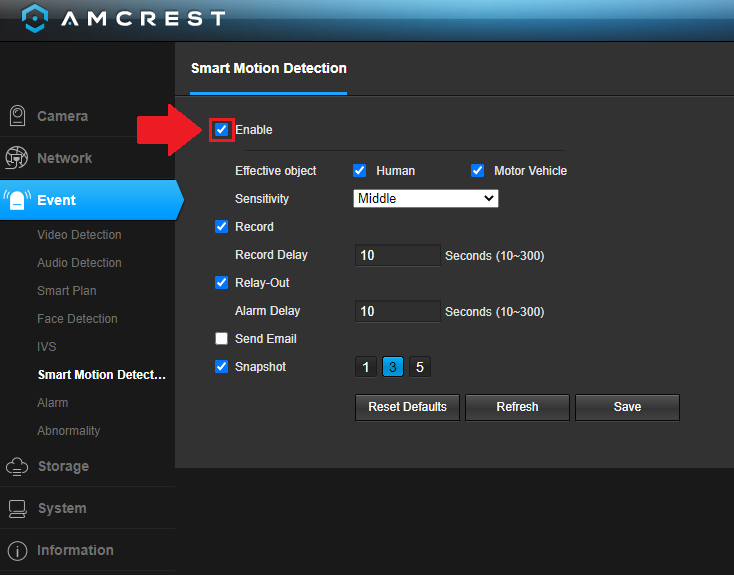Enable the Send Email checkbox

pyautogui.click(x=221, y=339)
